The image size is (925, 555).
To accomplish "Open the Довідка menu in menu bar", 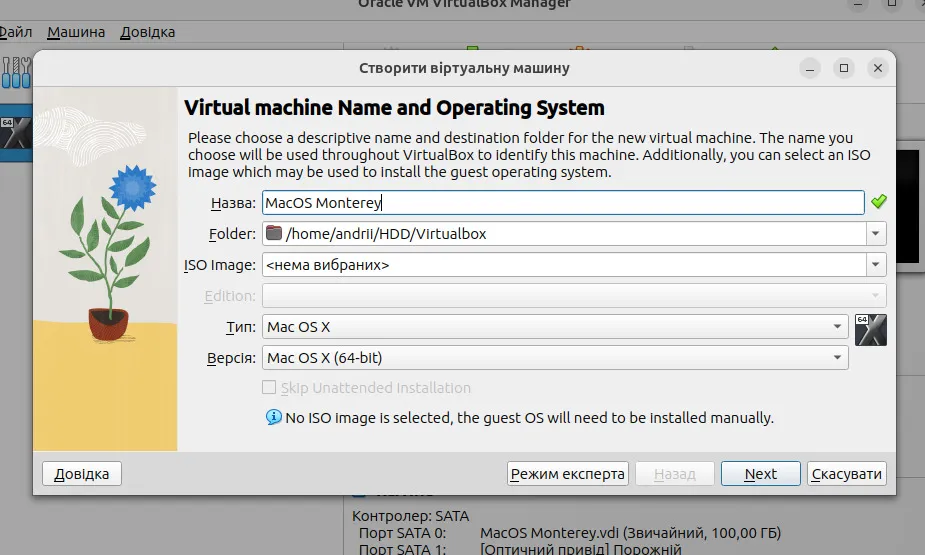I will click(147, 32).
